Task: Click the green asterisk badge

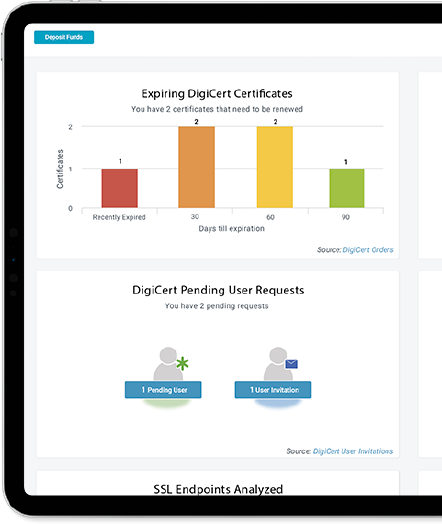Action: point(182,363)
